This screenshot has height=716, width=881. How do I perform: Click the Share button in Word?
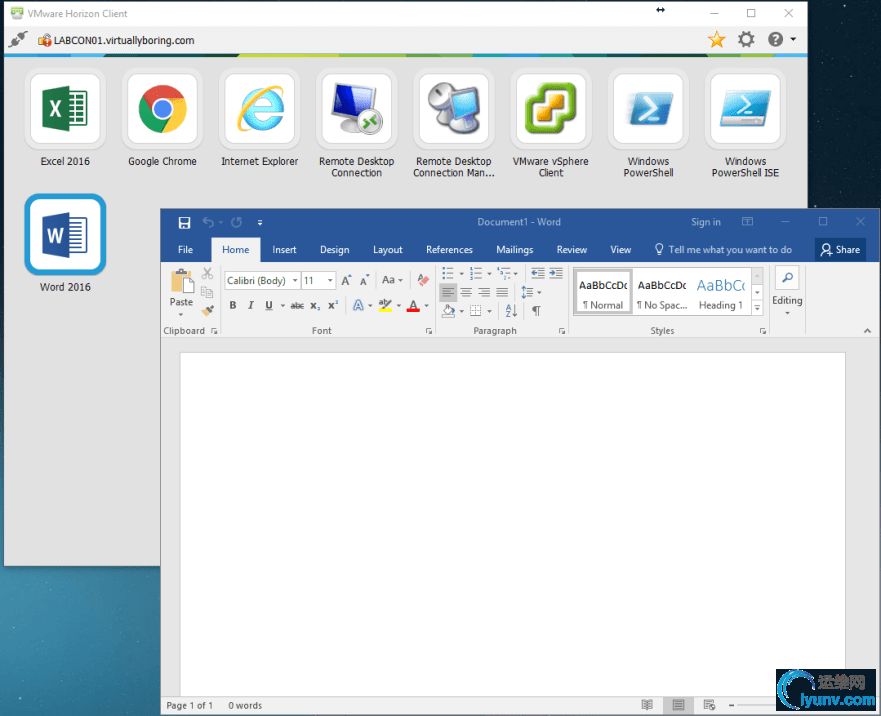pos(841,250)
